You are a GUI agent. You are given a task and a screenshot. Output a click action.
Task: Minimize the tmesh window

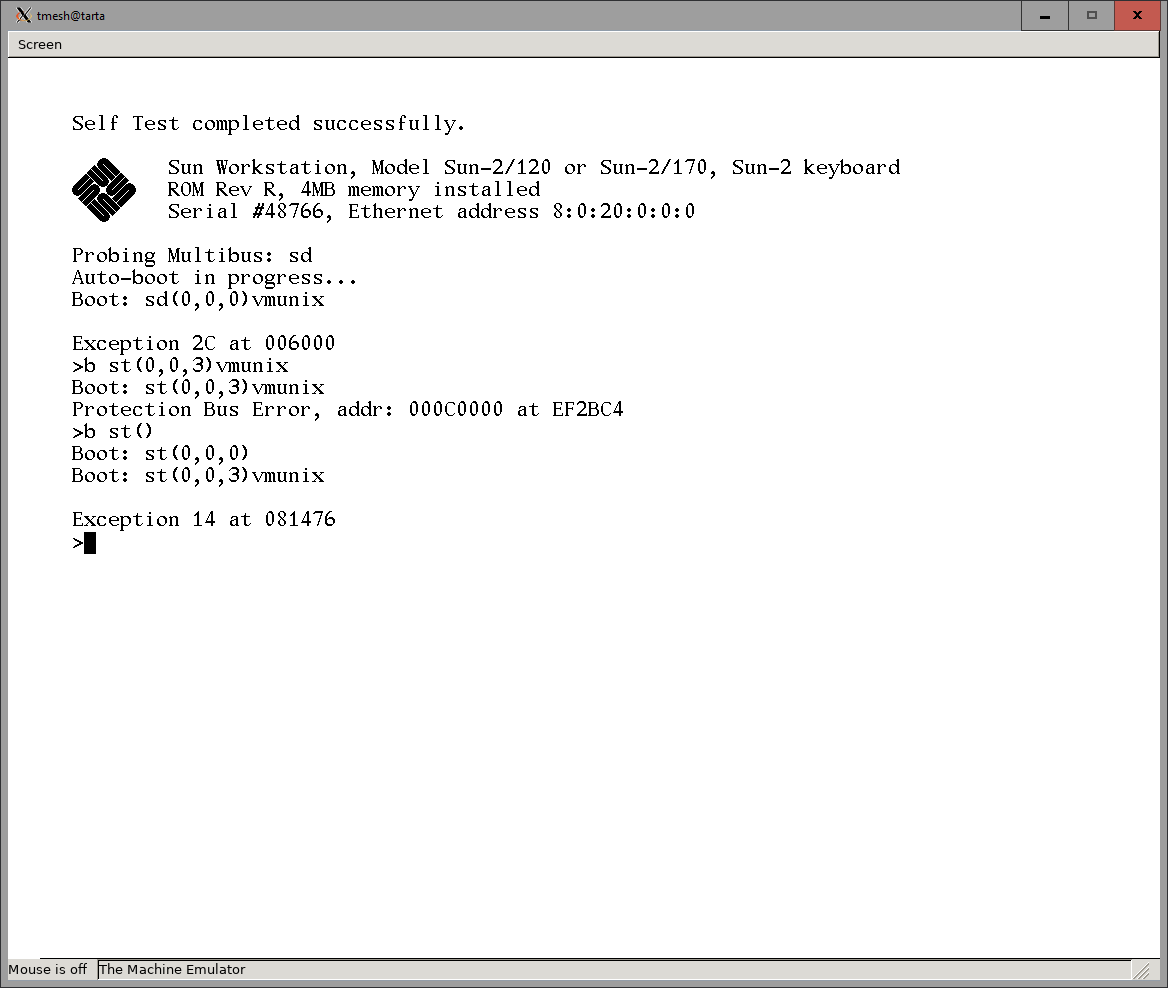[x=1045, y=15]
